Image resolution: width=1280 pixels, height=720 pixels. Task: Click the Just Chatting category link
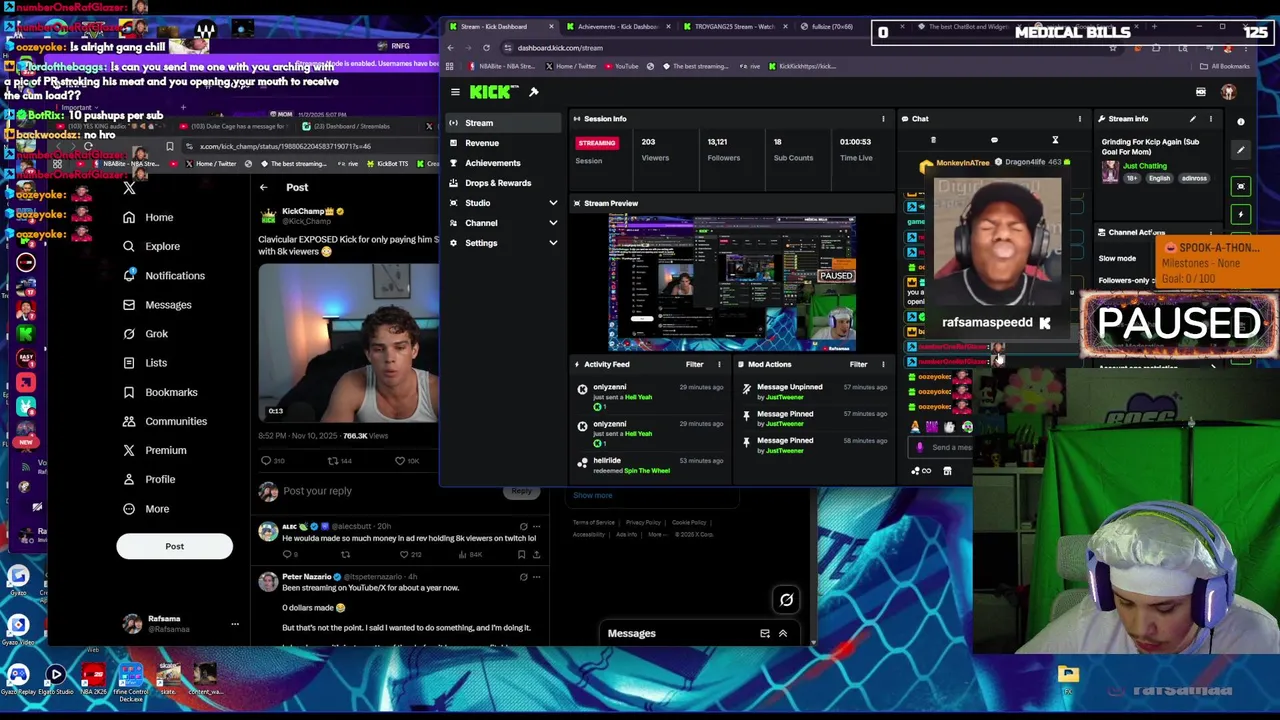(x=1144, y=166)
